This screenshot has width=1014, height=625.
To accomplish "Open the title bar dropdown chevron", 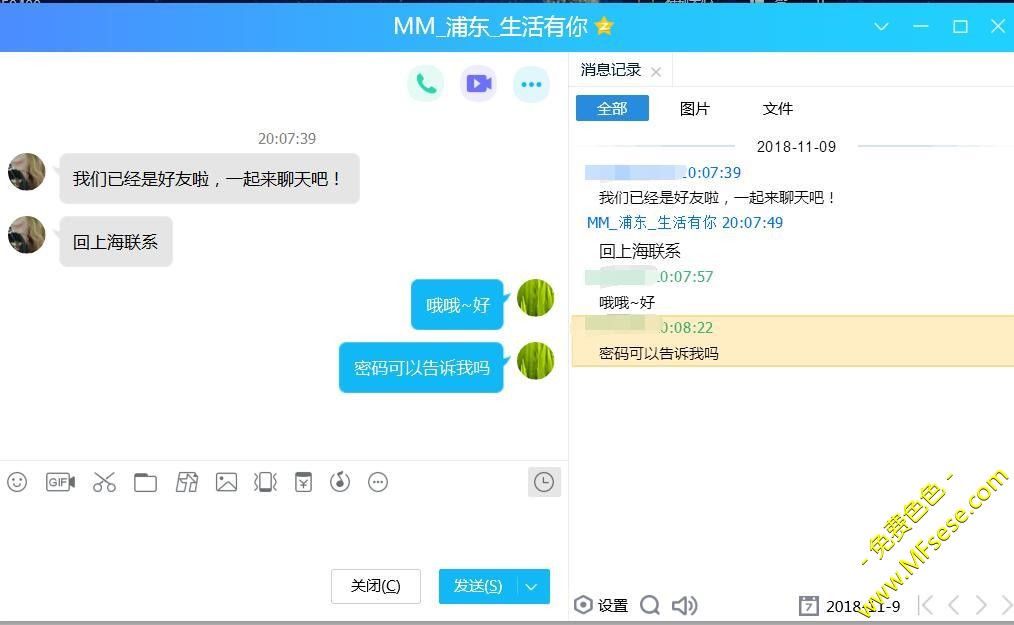I will [x=881, y=27].
